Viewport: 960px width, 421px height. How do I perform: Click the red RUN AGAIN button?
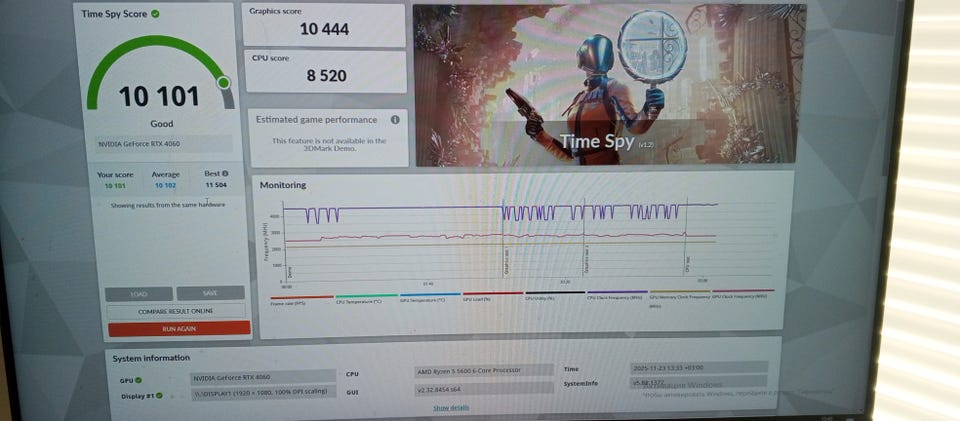(x=179, y=329)
